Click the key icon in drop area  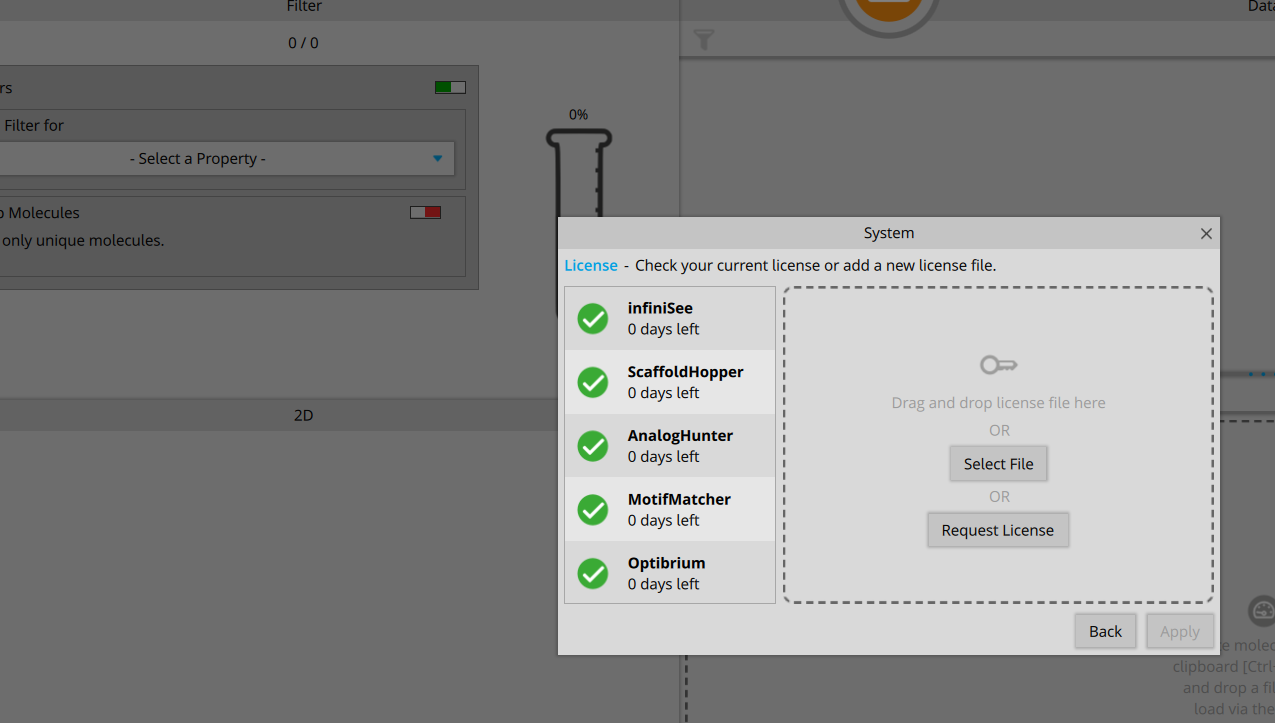(998, 365)
